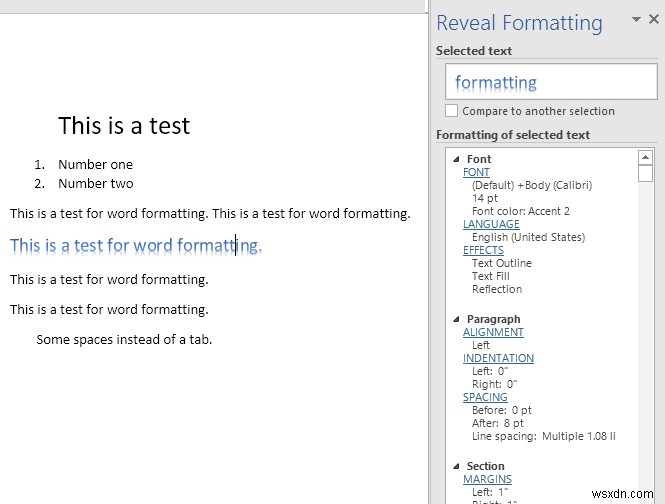The height and width of the screenshot is (504, 665).
Task: Click the Selected text preview box
Action: [x=551, y=82]
